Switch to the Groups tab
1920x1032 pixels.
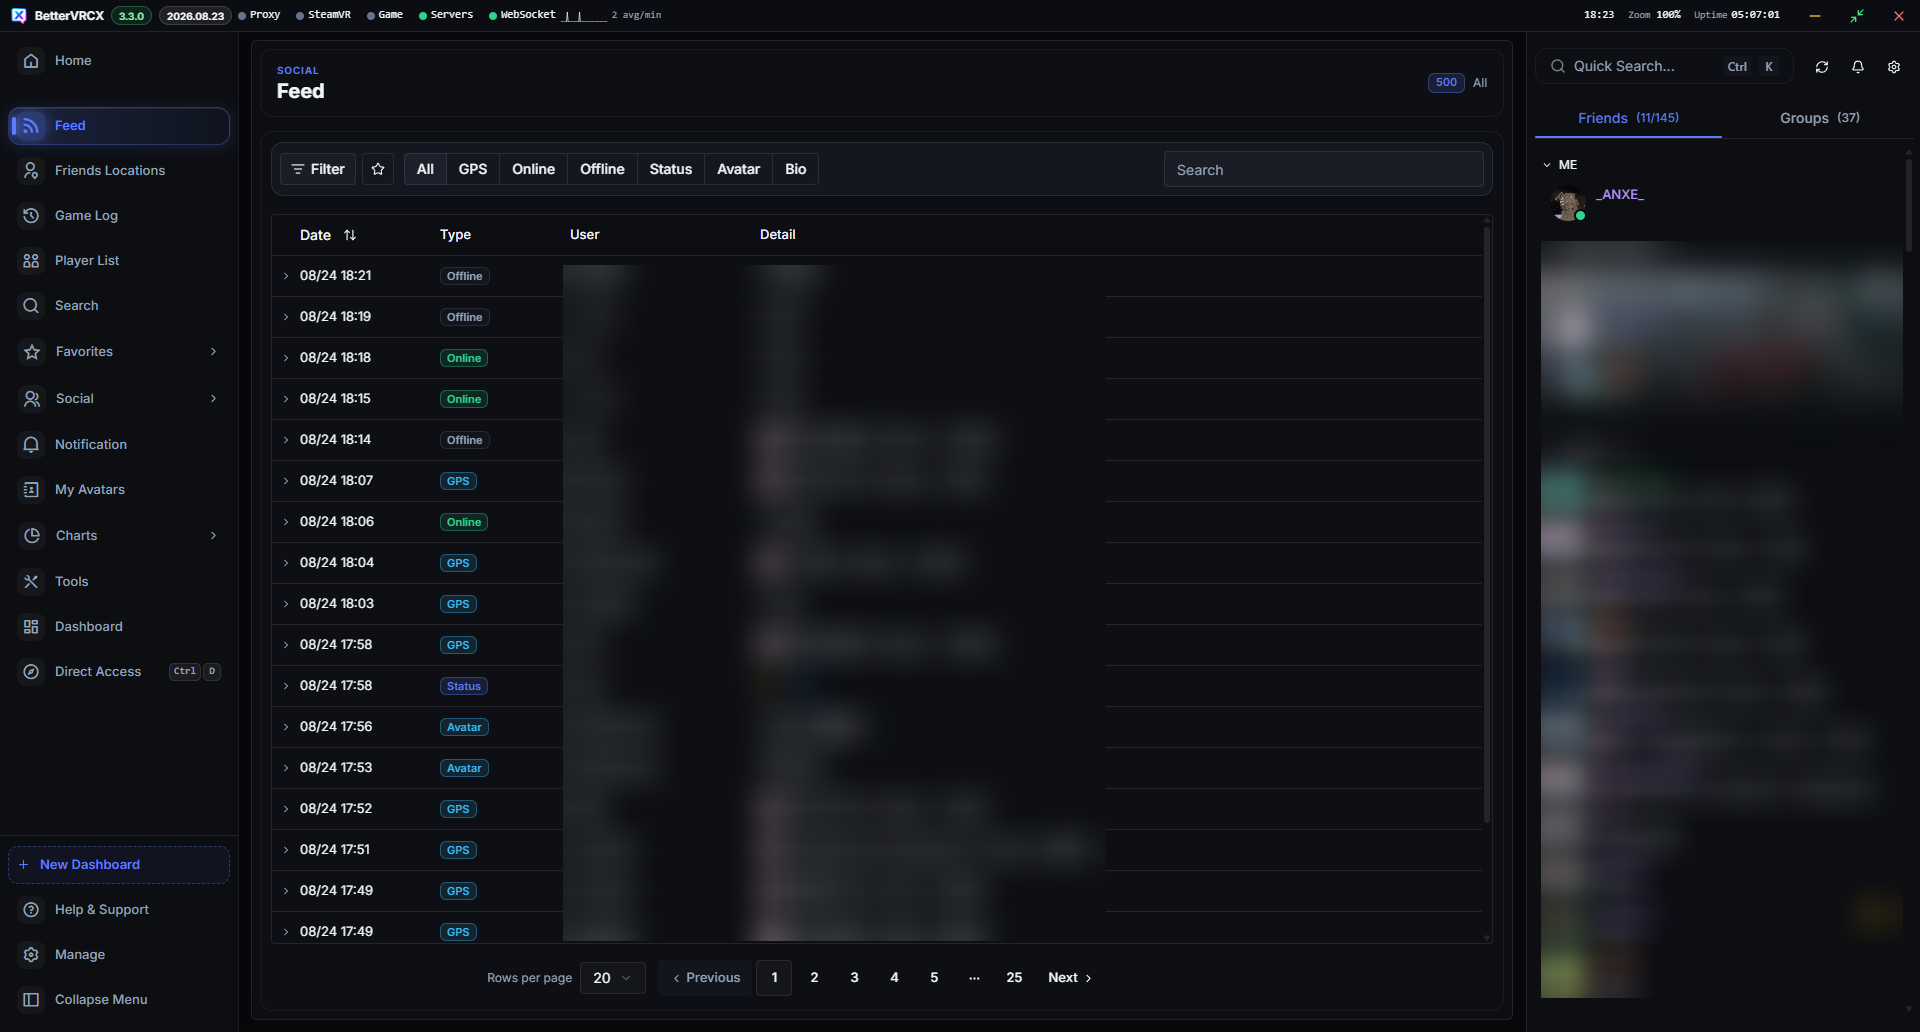[x=1820, y=118]
